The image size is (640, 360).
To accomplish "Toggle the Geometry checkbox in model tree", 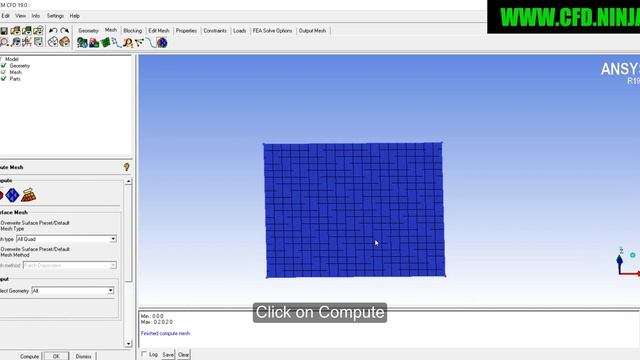I will pyautogui.click(x=4, y=66).
